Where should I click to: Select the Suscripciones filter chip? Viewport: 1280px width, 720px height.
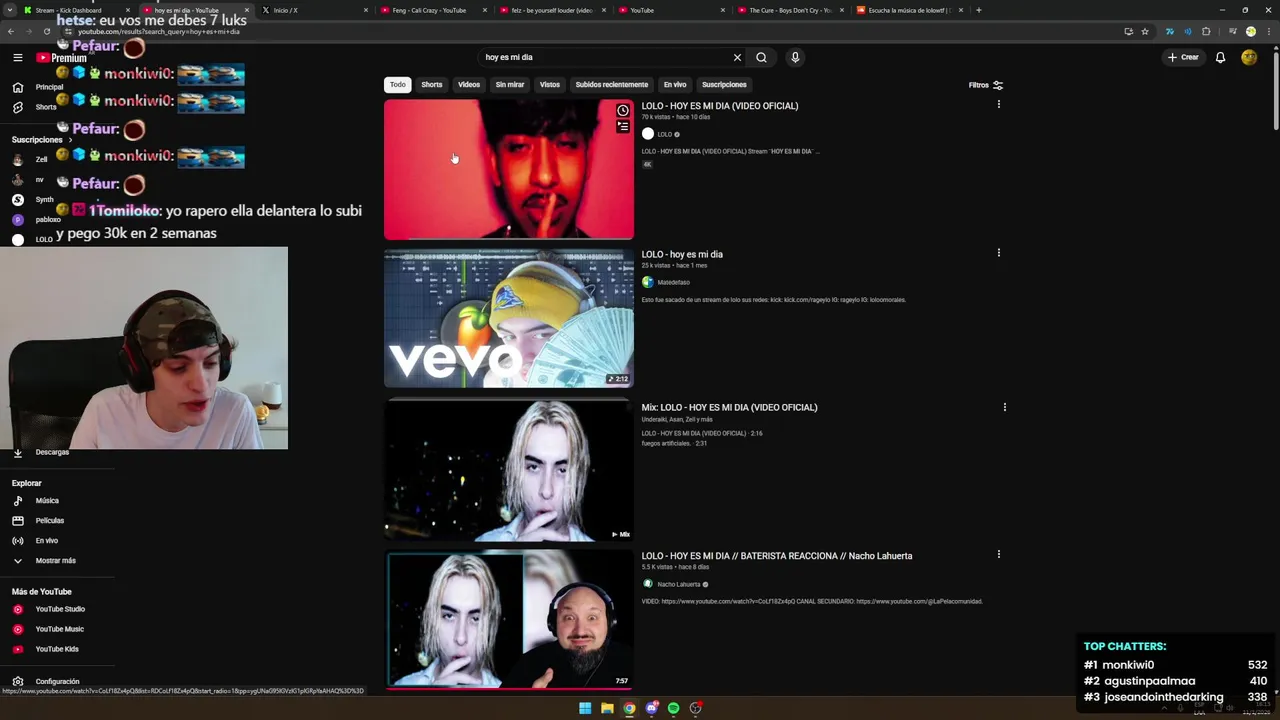[x=724, y=85]
